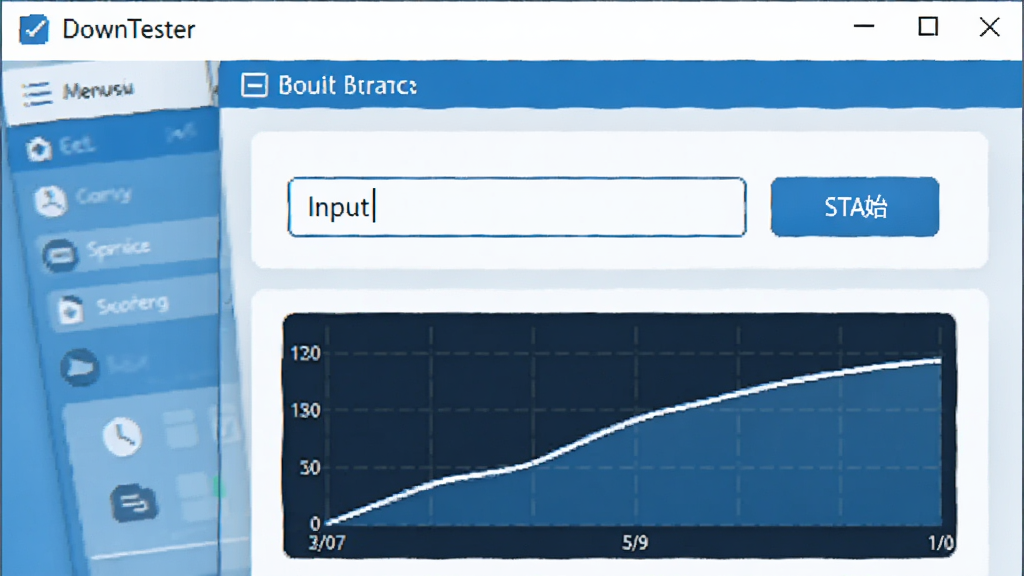This screenshot has width=1024, height=576.
Task: Select the "5/9" date label under chart
Action: (x=635, y=543)
